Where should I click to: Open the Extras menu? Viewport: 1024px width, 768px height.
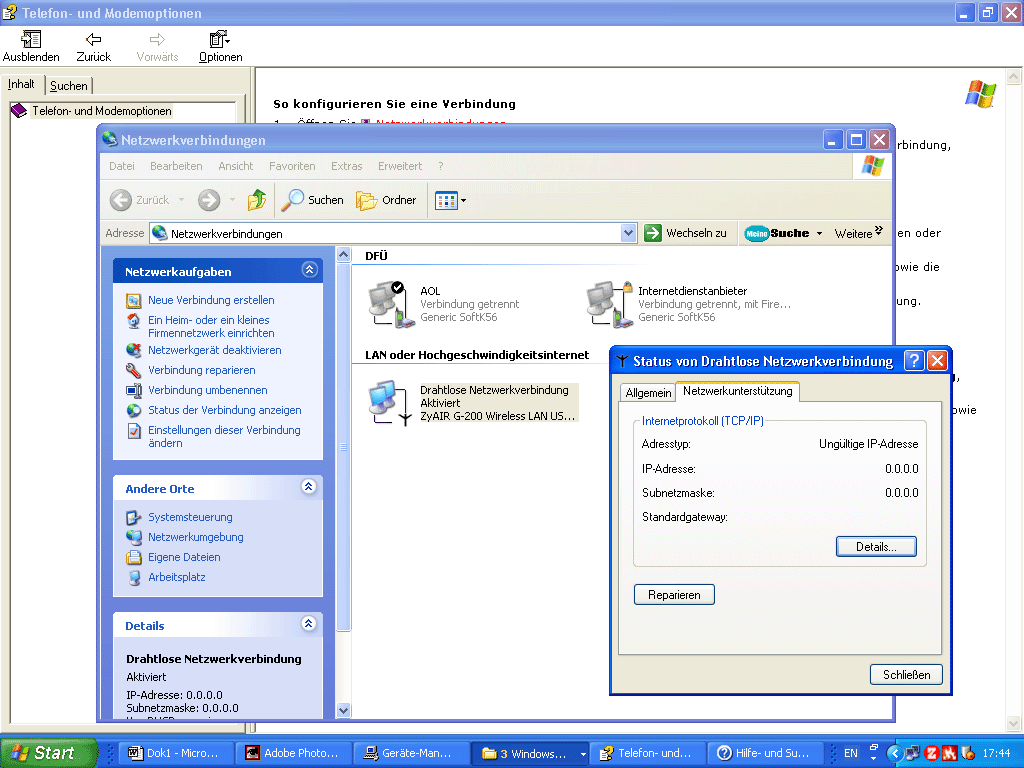pyautogui.click(x=346, y=166)
